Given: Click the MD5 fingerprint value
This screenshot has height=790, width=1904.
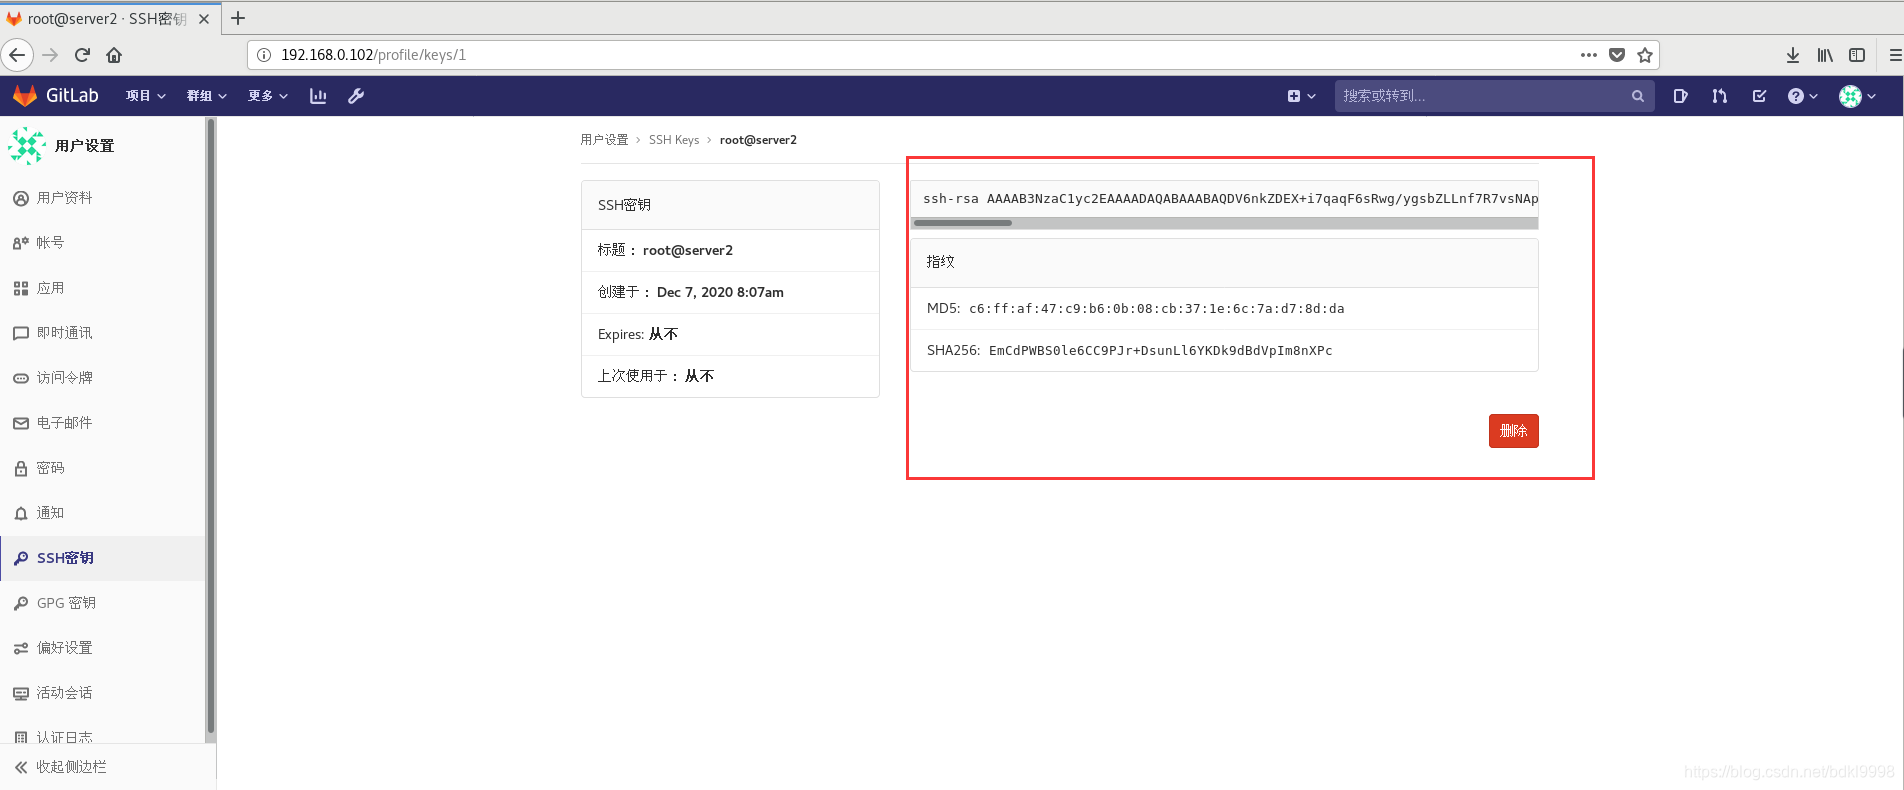Looking at the screenshot, I should click(x=1156, y=309).
